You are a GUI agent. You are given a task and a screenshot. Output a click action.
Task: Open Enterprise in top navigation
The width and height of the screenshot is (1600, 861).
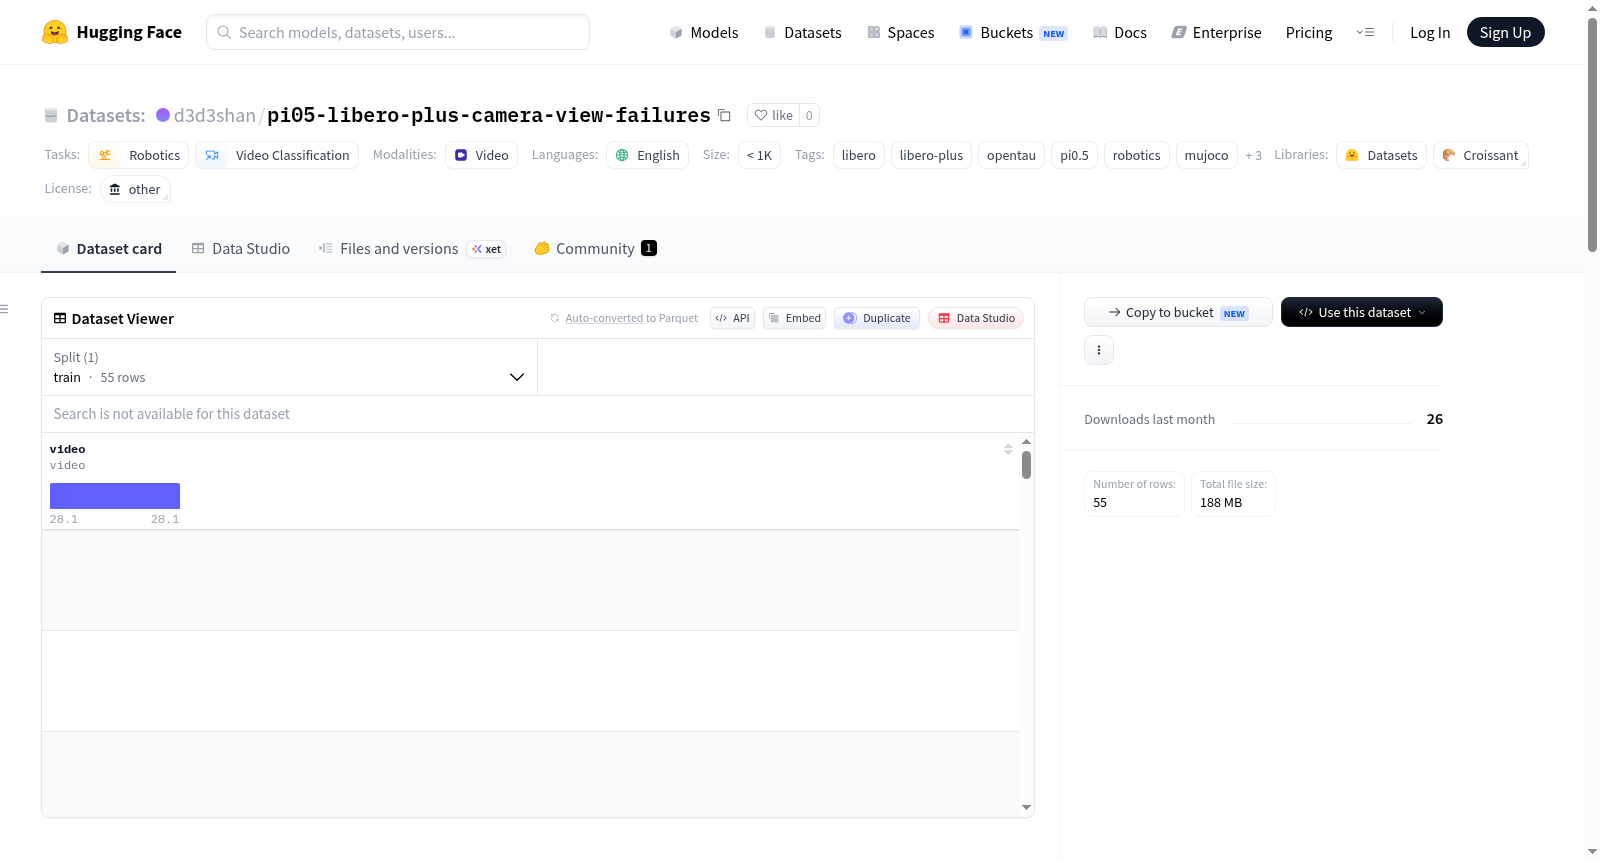tap(1216, 32)
